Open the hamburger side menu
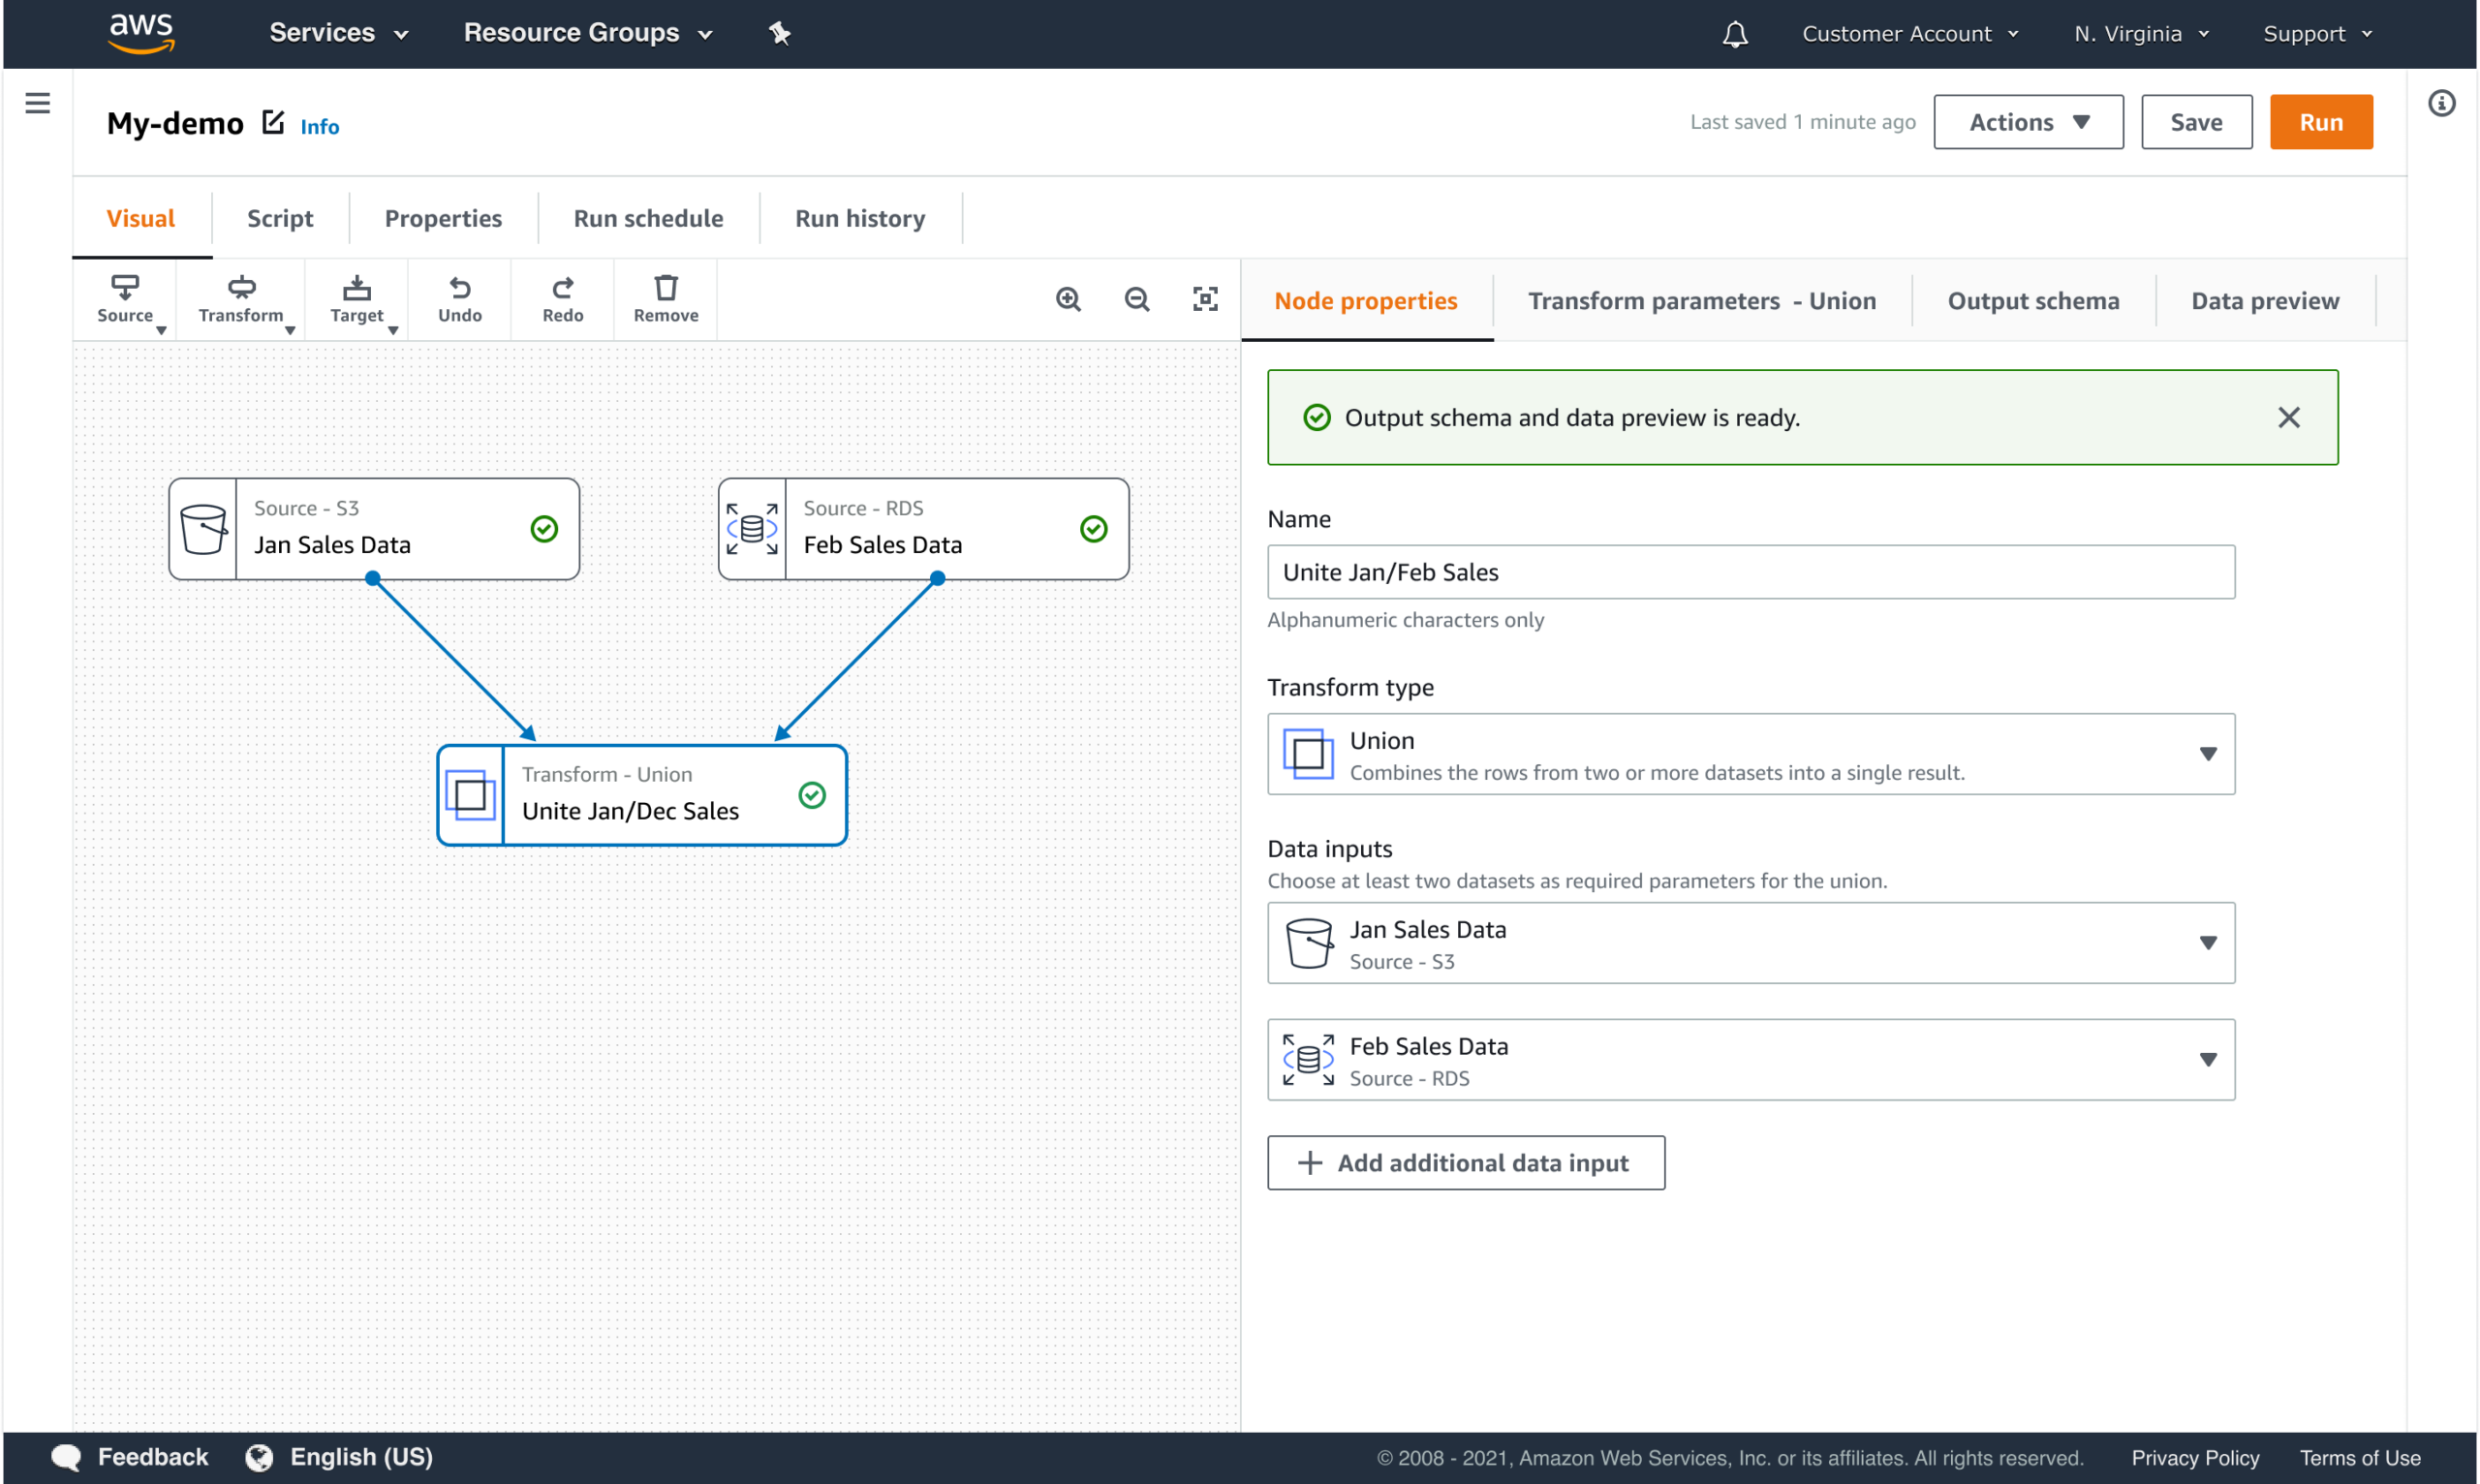This screenshot has width=2480, height=1484. pos(38,103)
